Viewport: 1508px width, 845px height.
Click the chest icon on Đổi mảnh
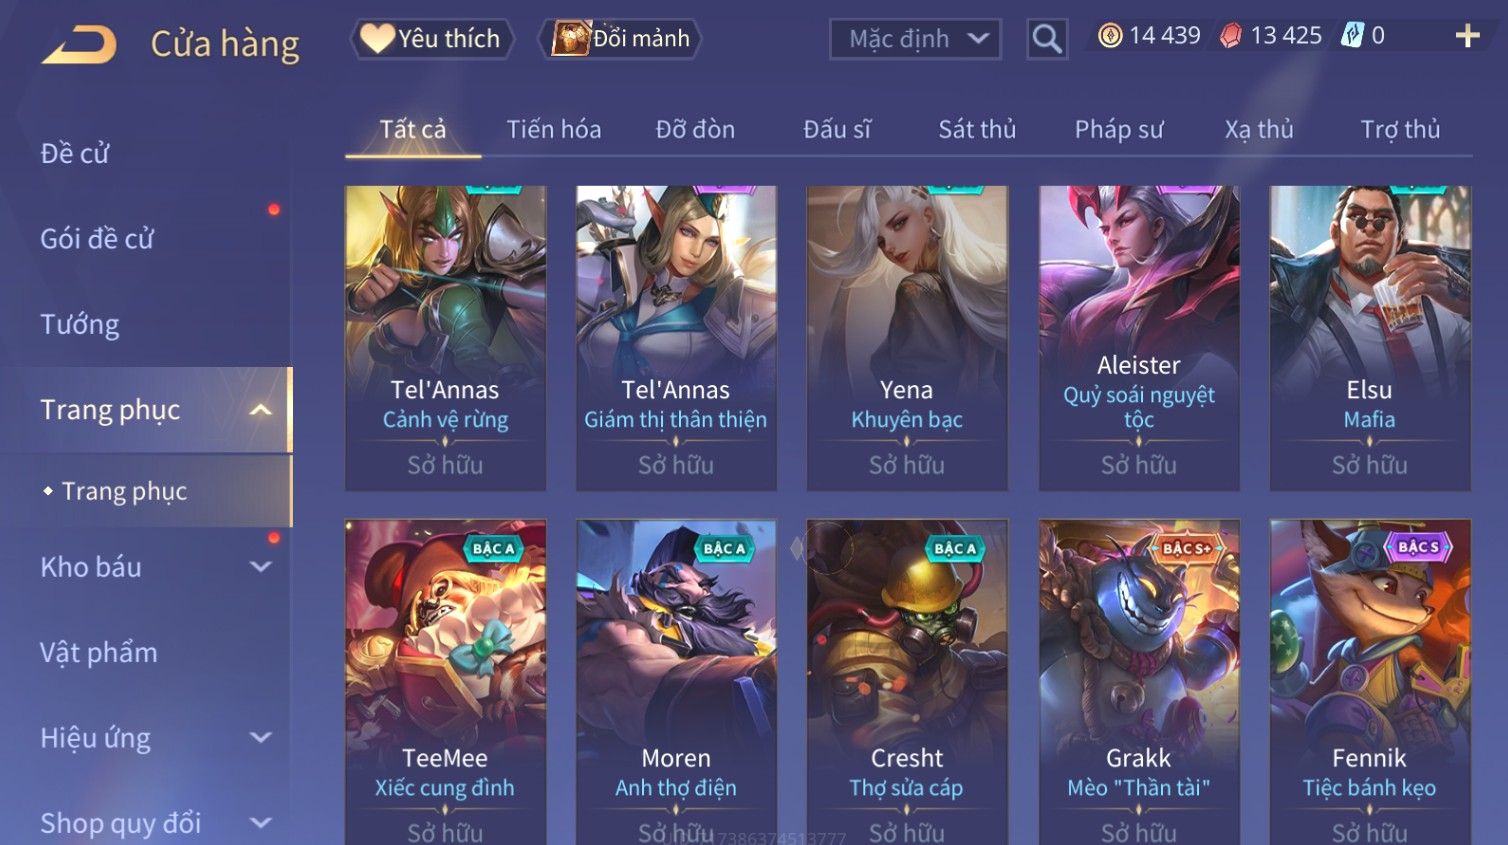(571, 38)
